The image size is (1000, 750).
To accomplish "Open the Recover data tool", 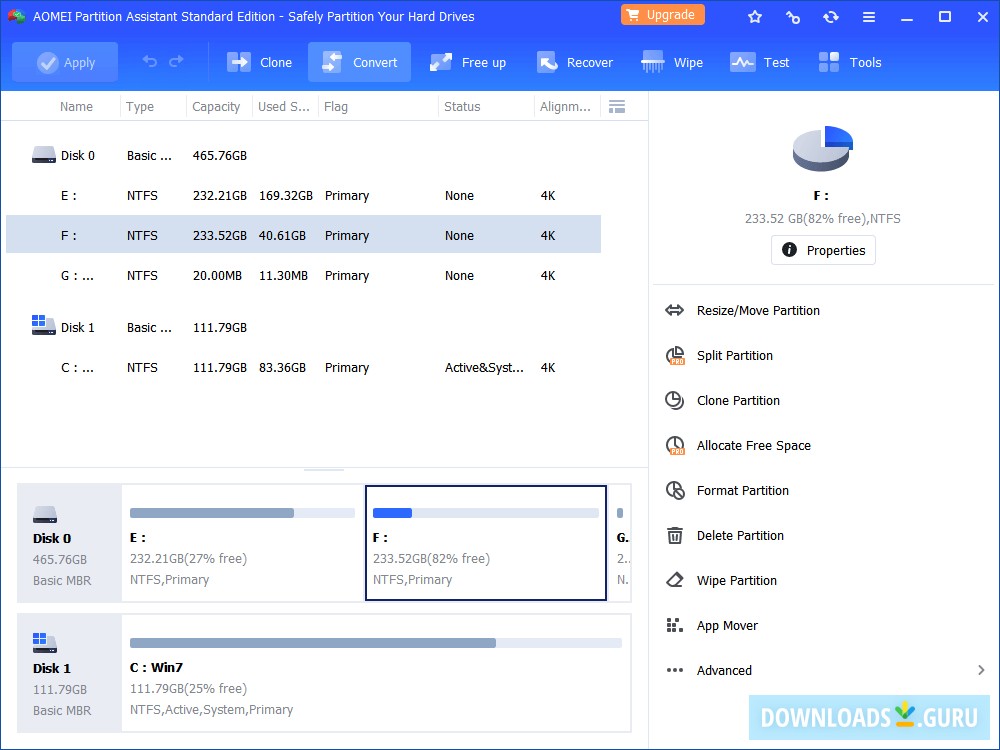I will tap(575, 61).
